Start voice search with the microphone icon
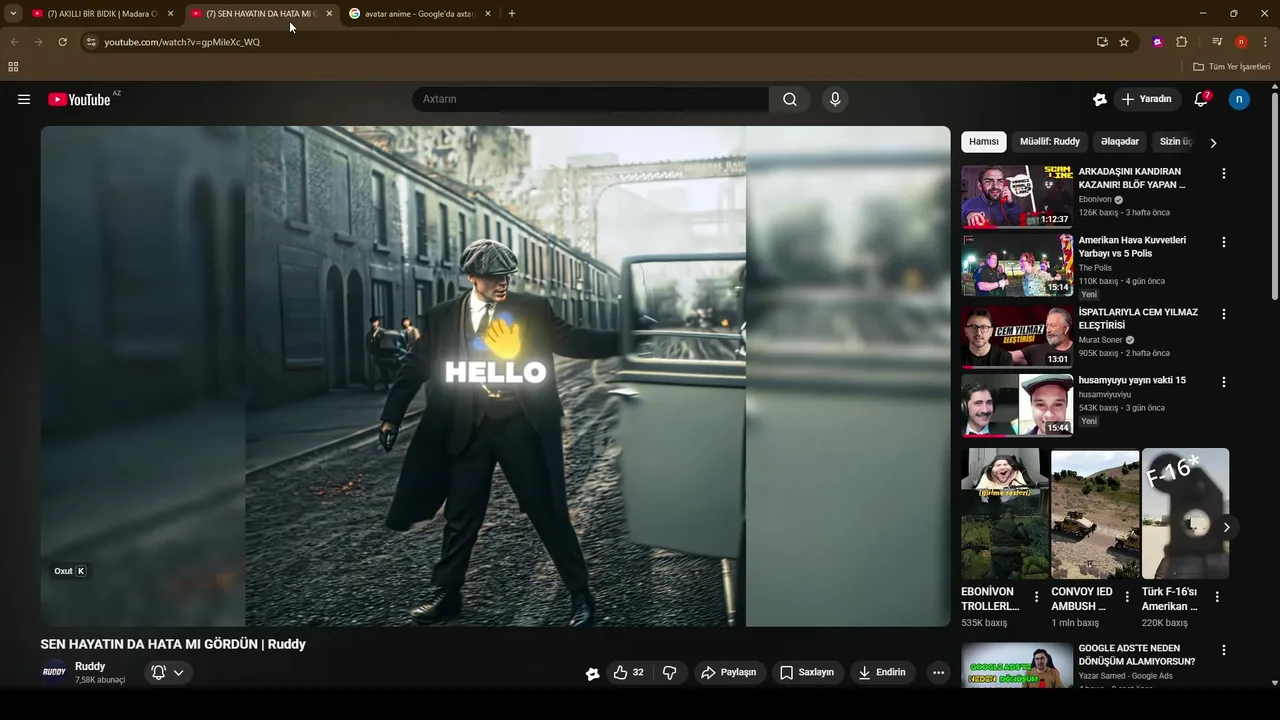 coord(835,99)
